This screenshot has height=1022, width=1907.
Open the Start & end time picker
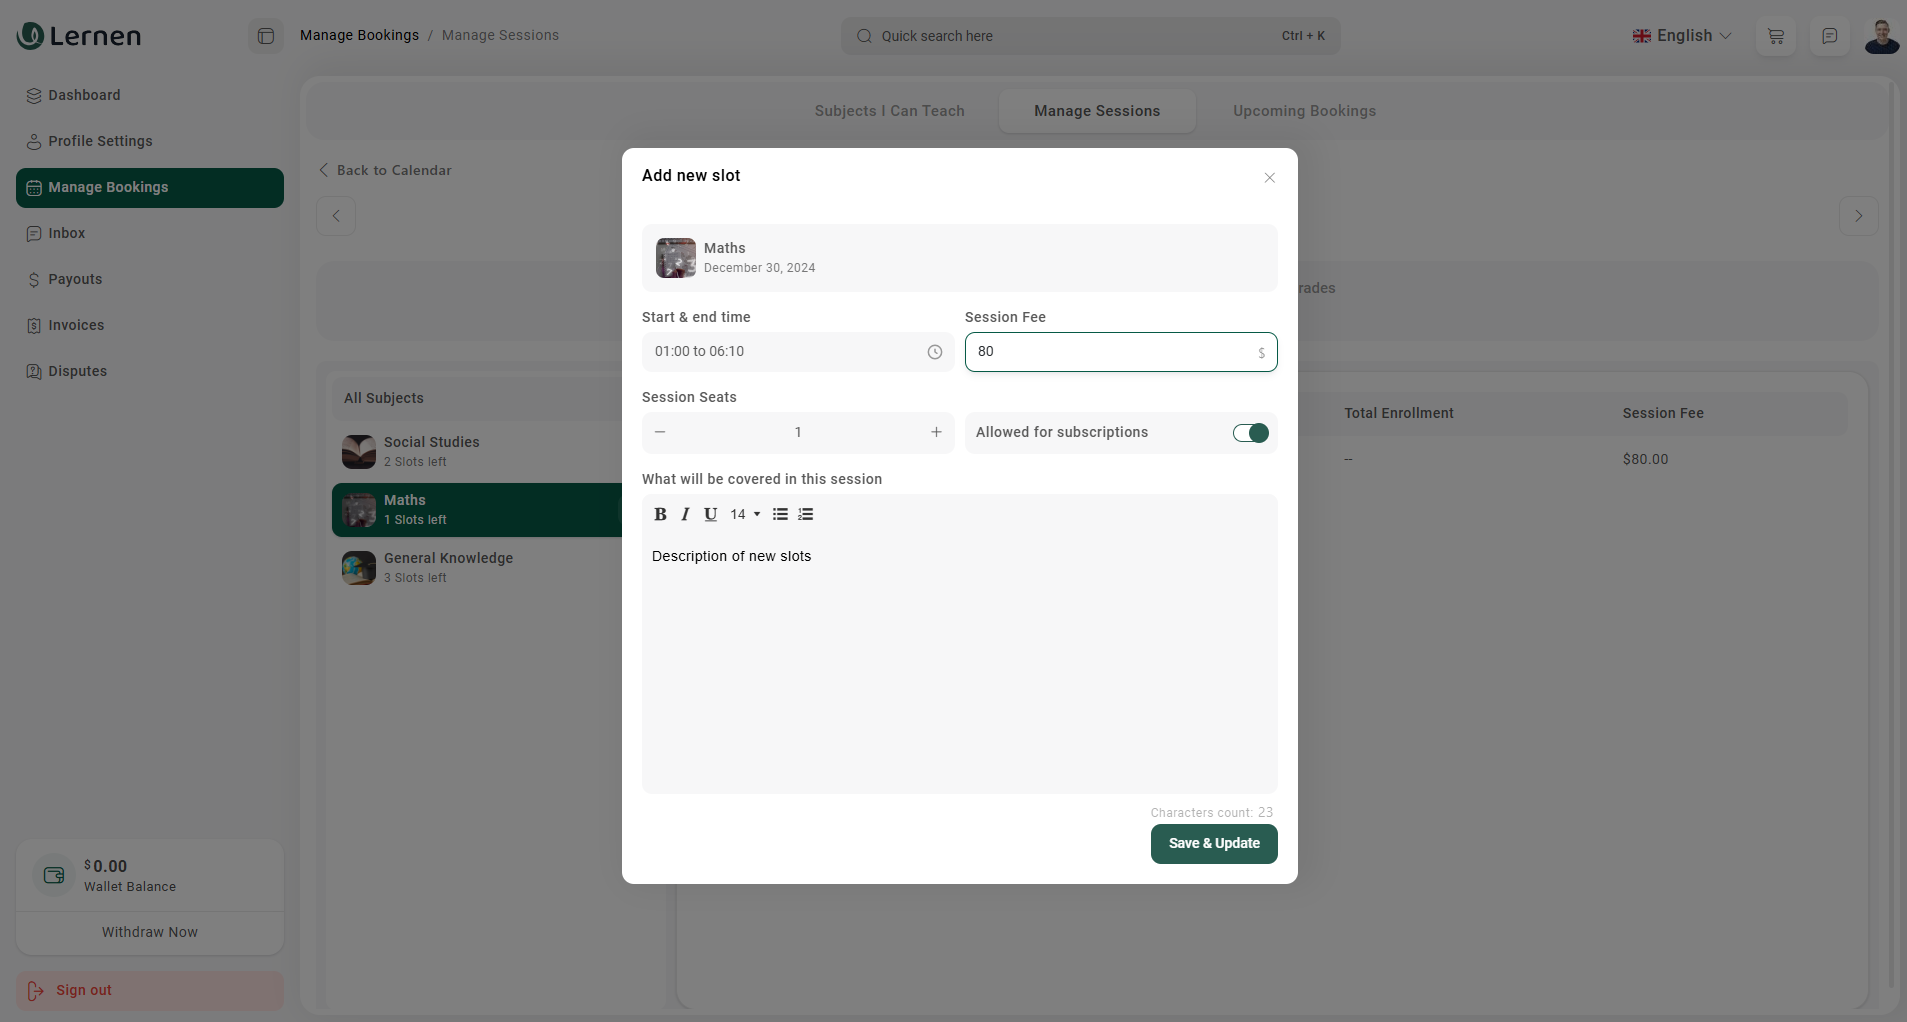click(785, 352)
